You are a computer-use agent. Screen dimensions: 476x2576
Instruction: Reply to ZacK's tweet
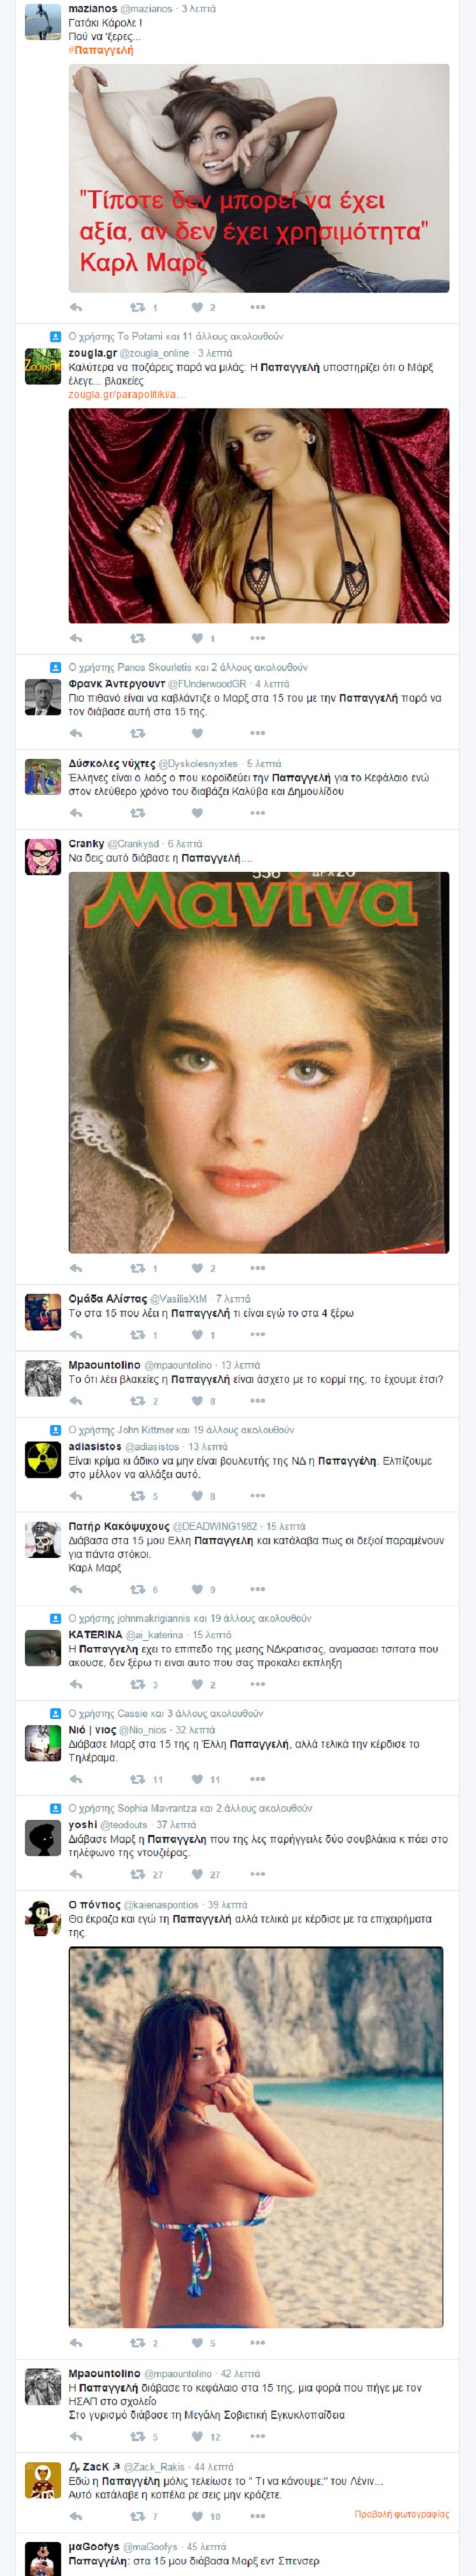pos(76,2516)
